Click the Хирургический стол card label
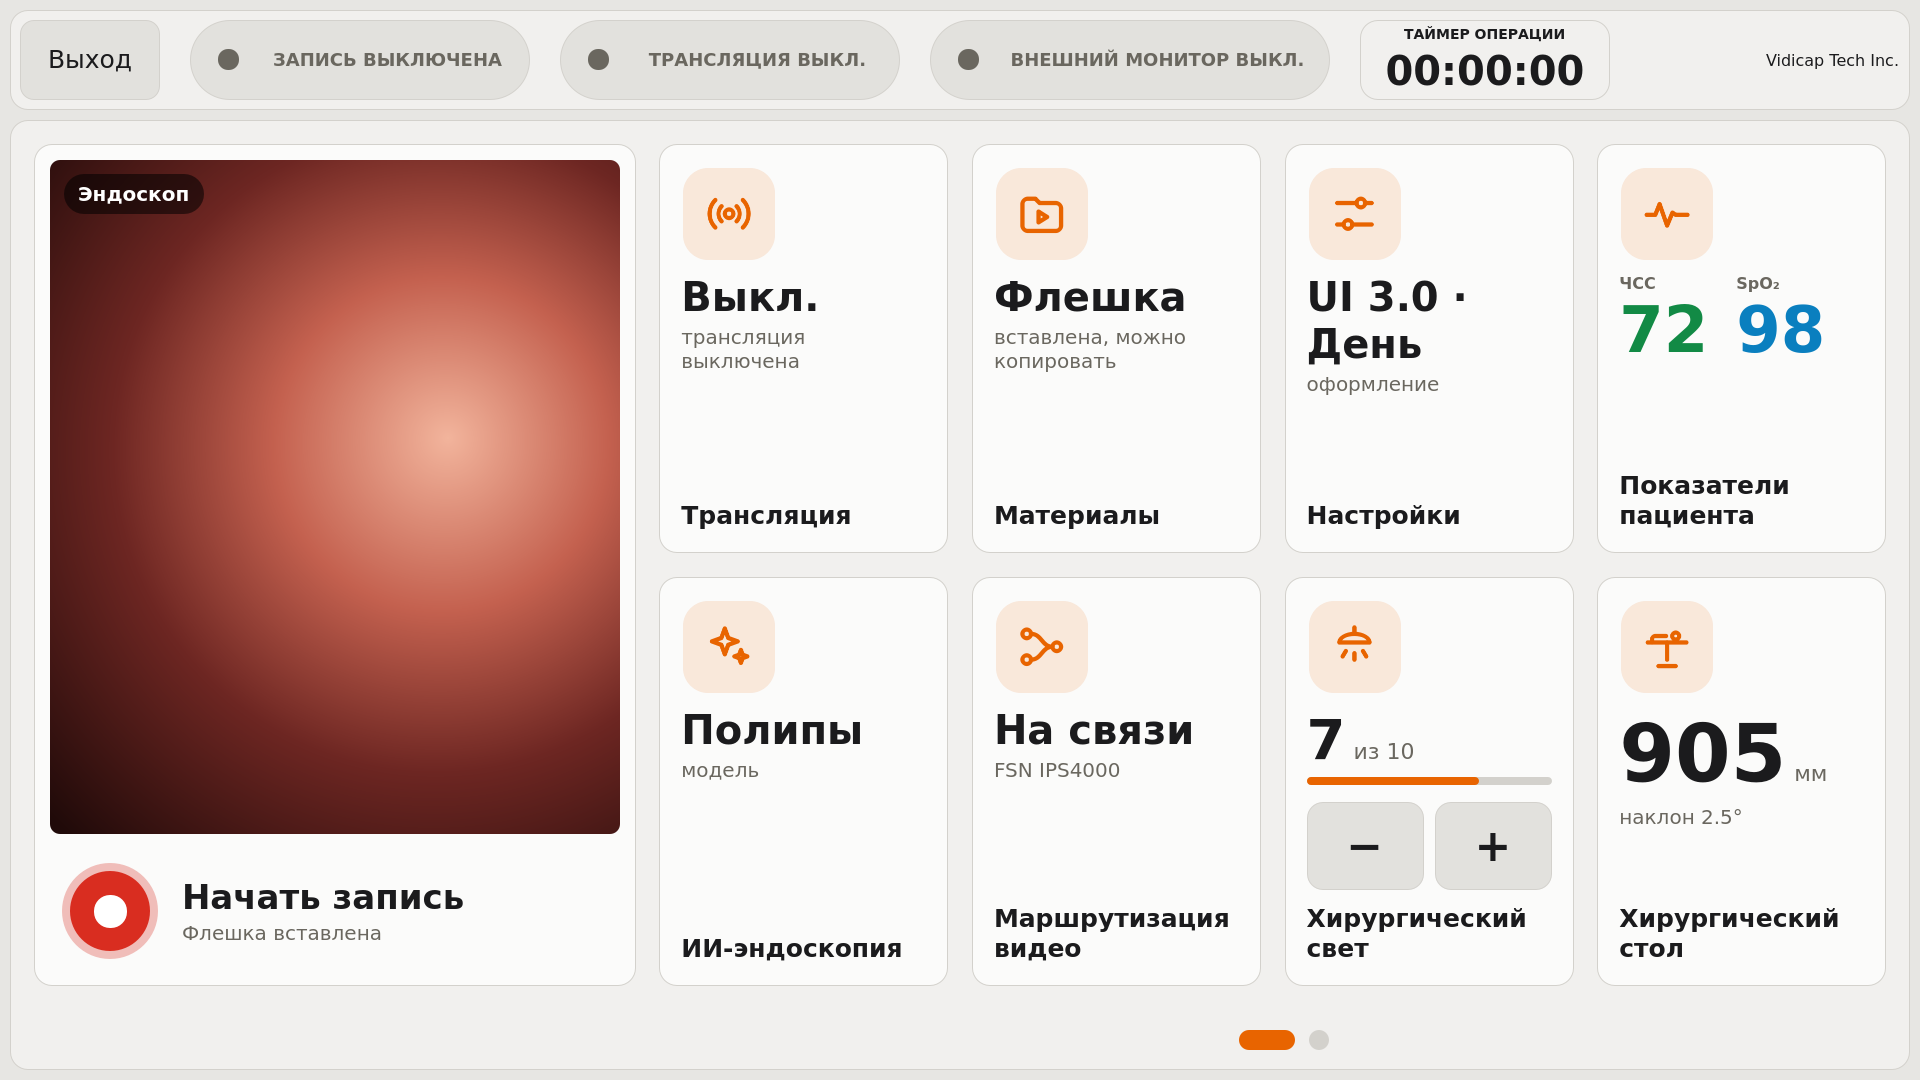Screen dimensions: 1920x1080 [x=1729, y=933]
